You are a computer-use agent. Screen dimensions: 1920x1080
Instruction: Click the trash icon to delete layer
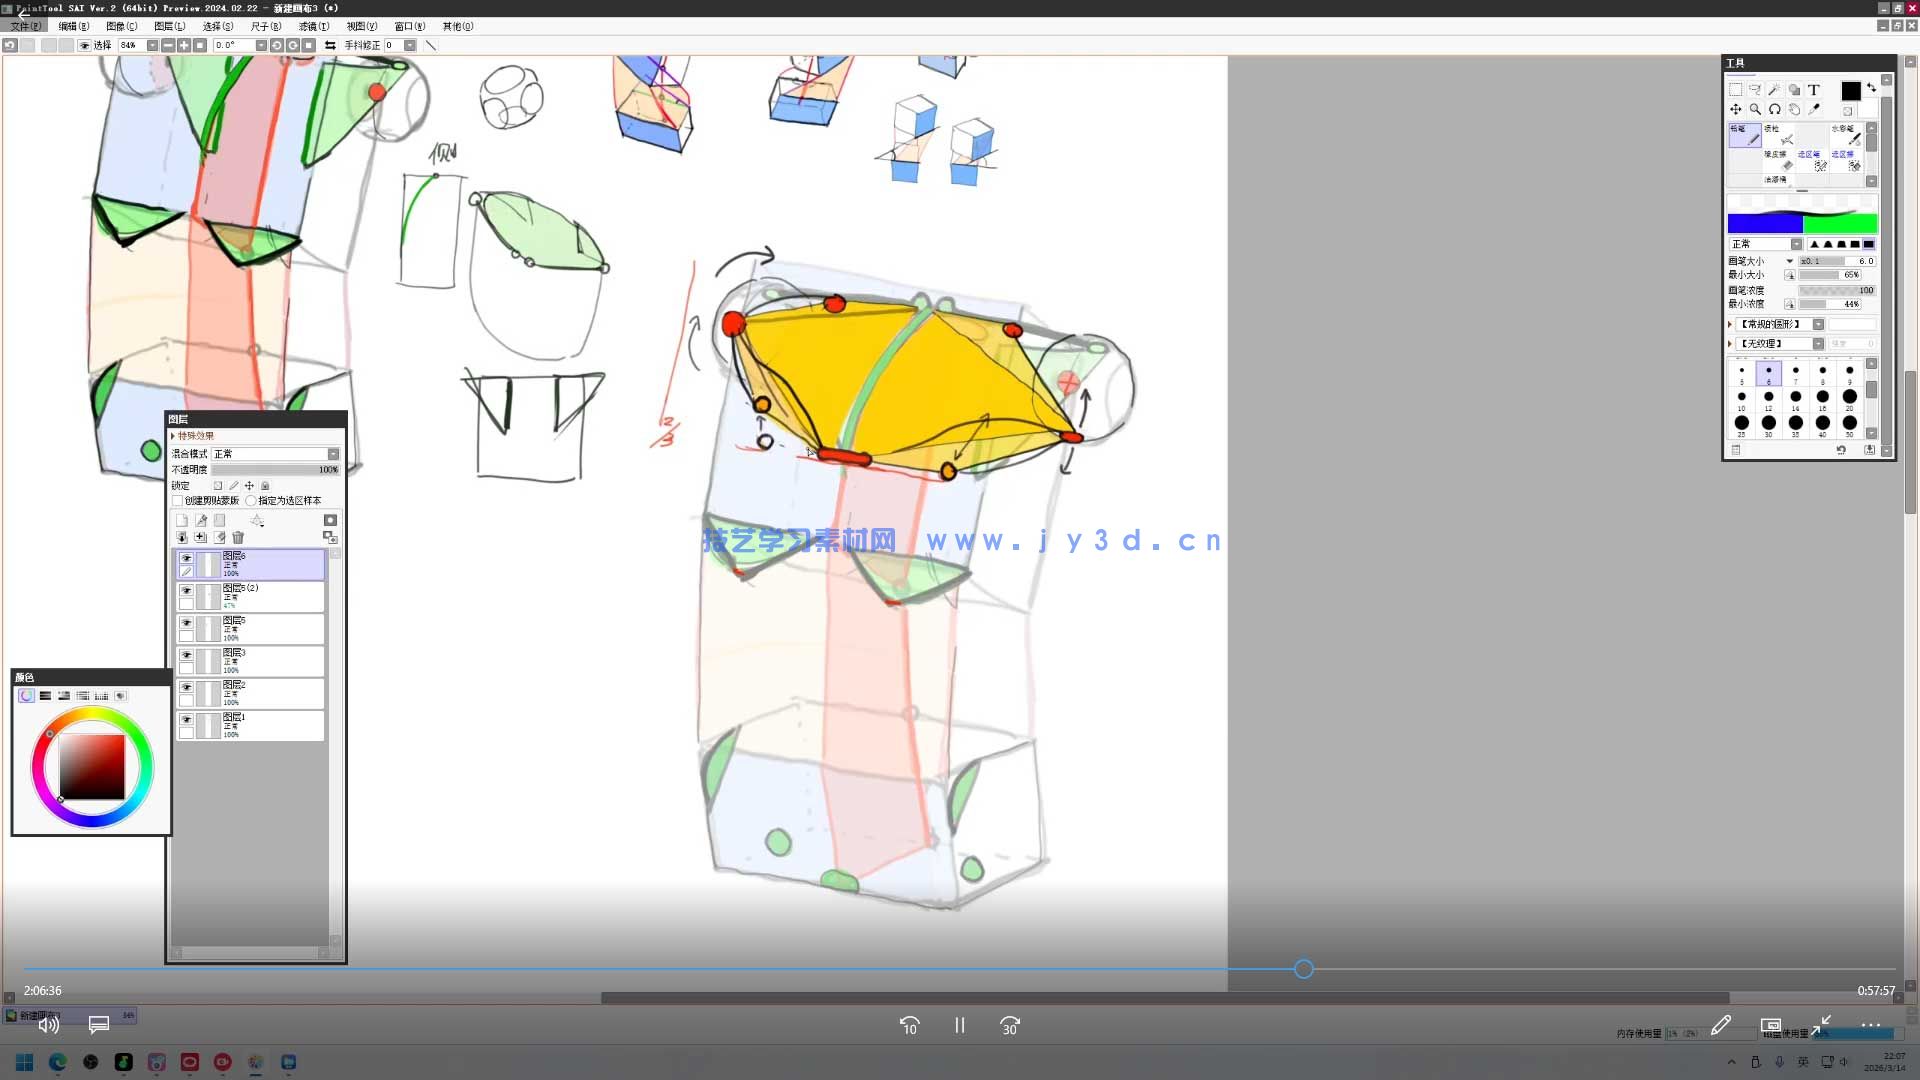click(238, 537)
